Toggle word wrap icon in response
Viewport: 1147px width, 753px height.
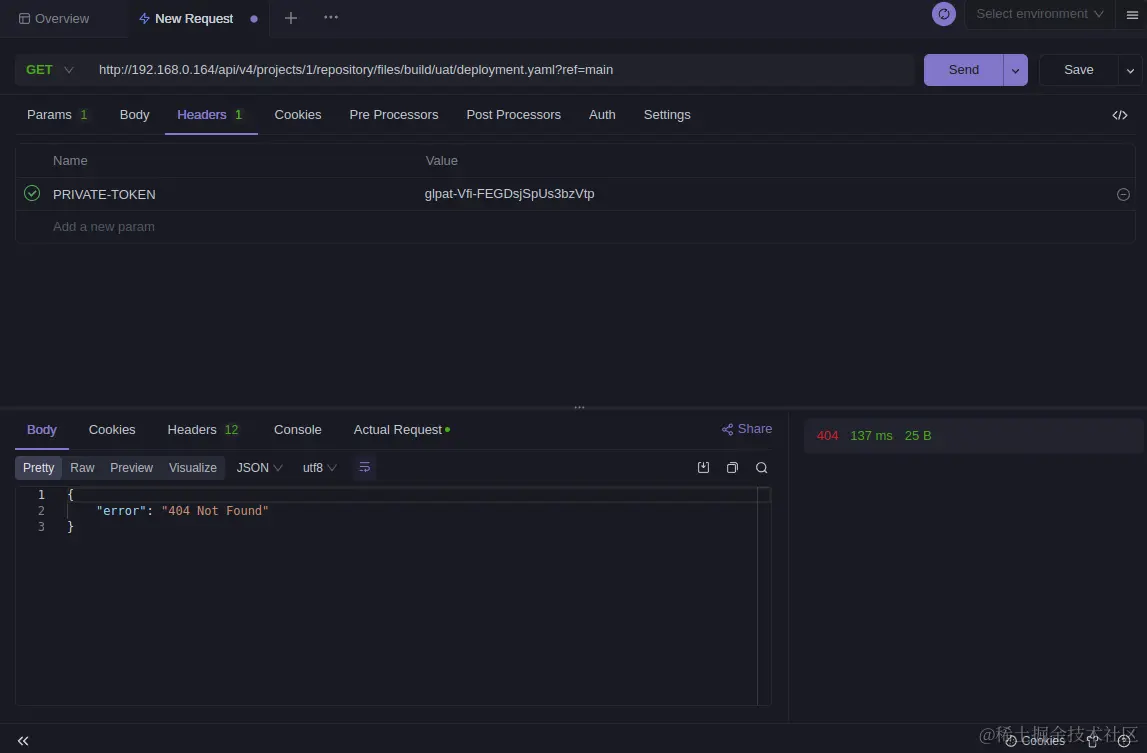[364, 468]
